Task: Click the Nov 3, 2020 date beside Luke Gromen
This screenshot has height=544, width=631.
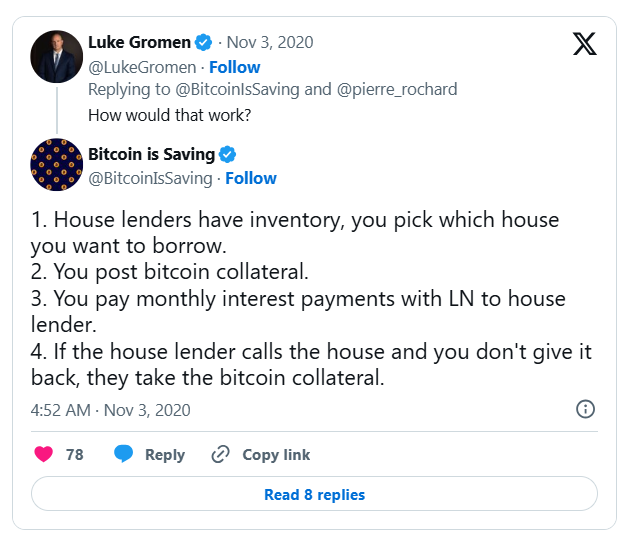Action: (x=270, y=42)
